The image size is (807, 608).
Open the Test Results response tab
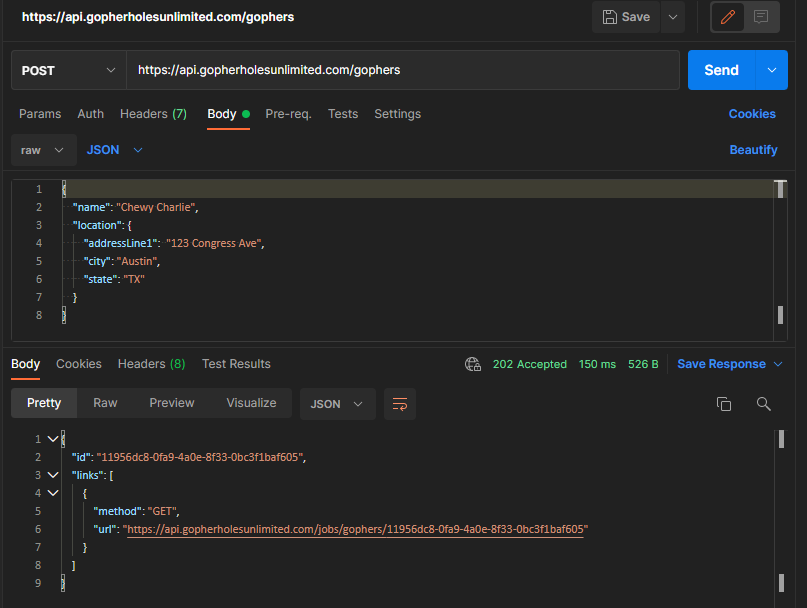click(x=236, y=364)
